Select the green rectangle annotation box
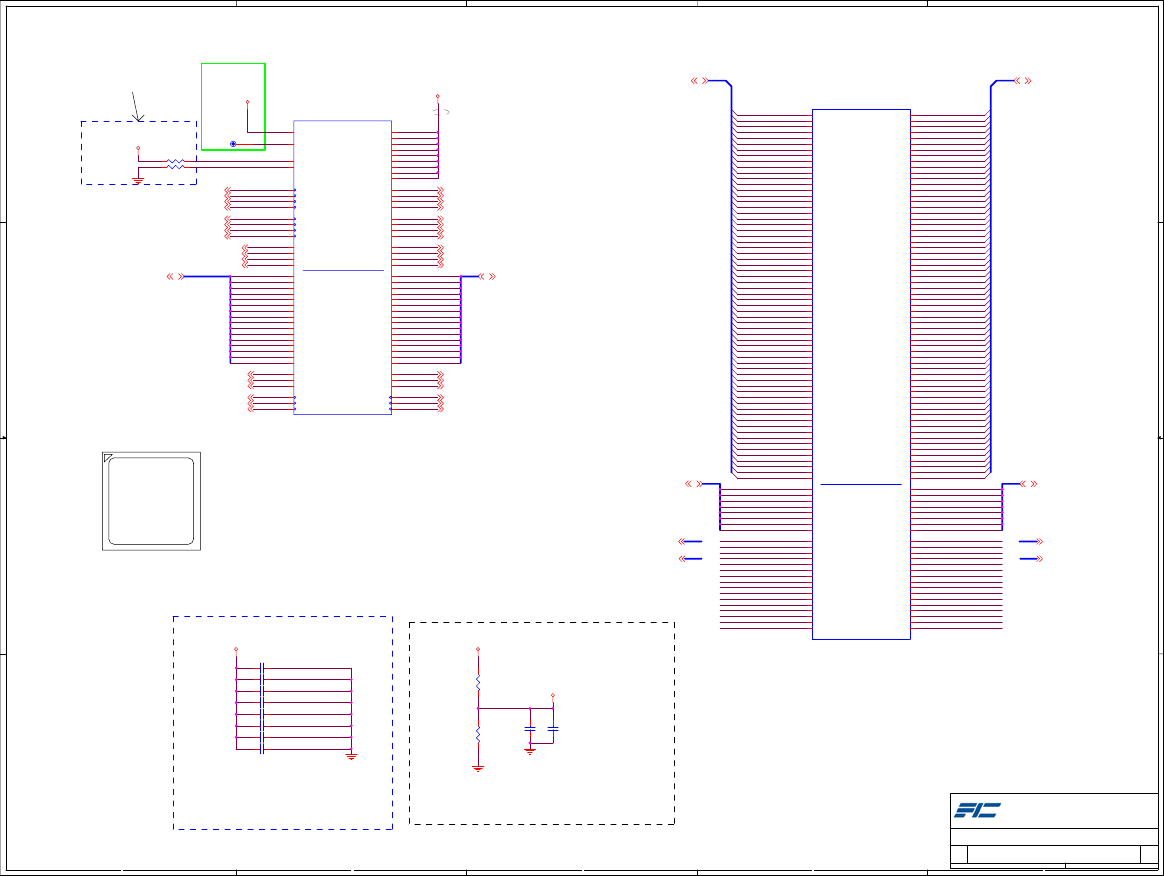The height and width of the screenshot is (876, 1164). 233,107
